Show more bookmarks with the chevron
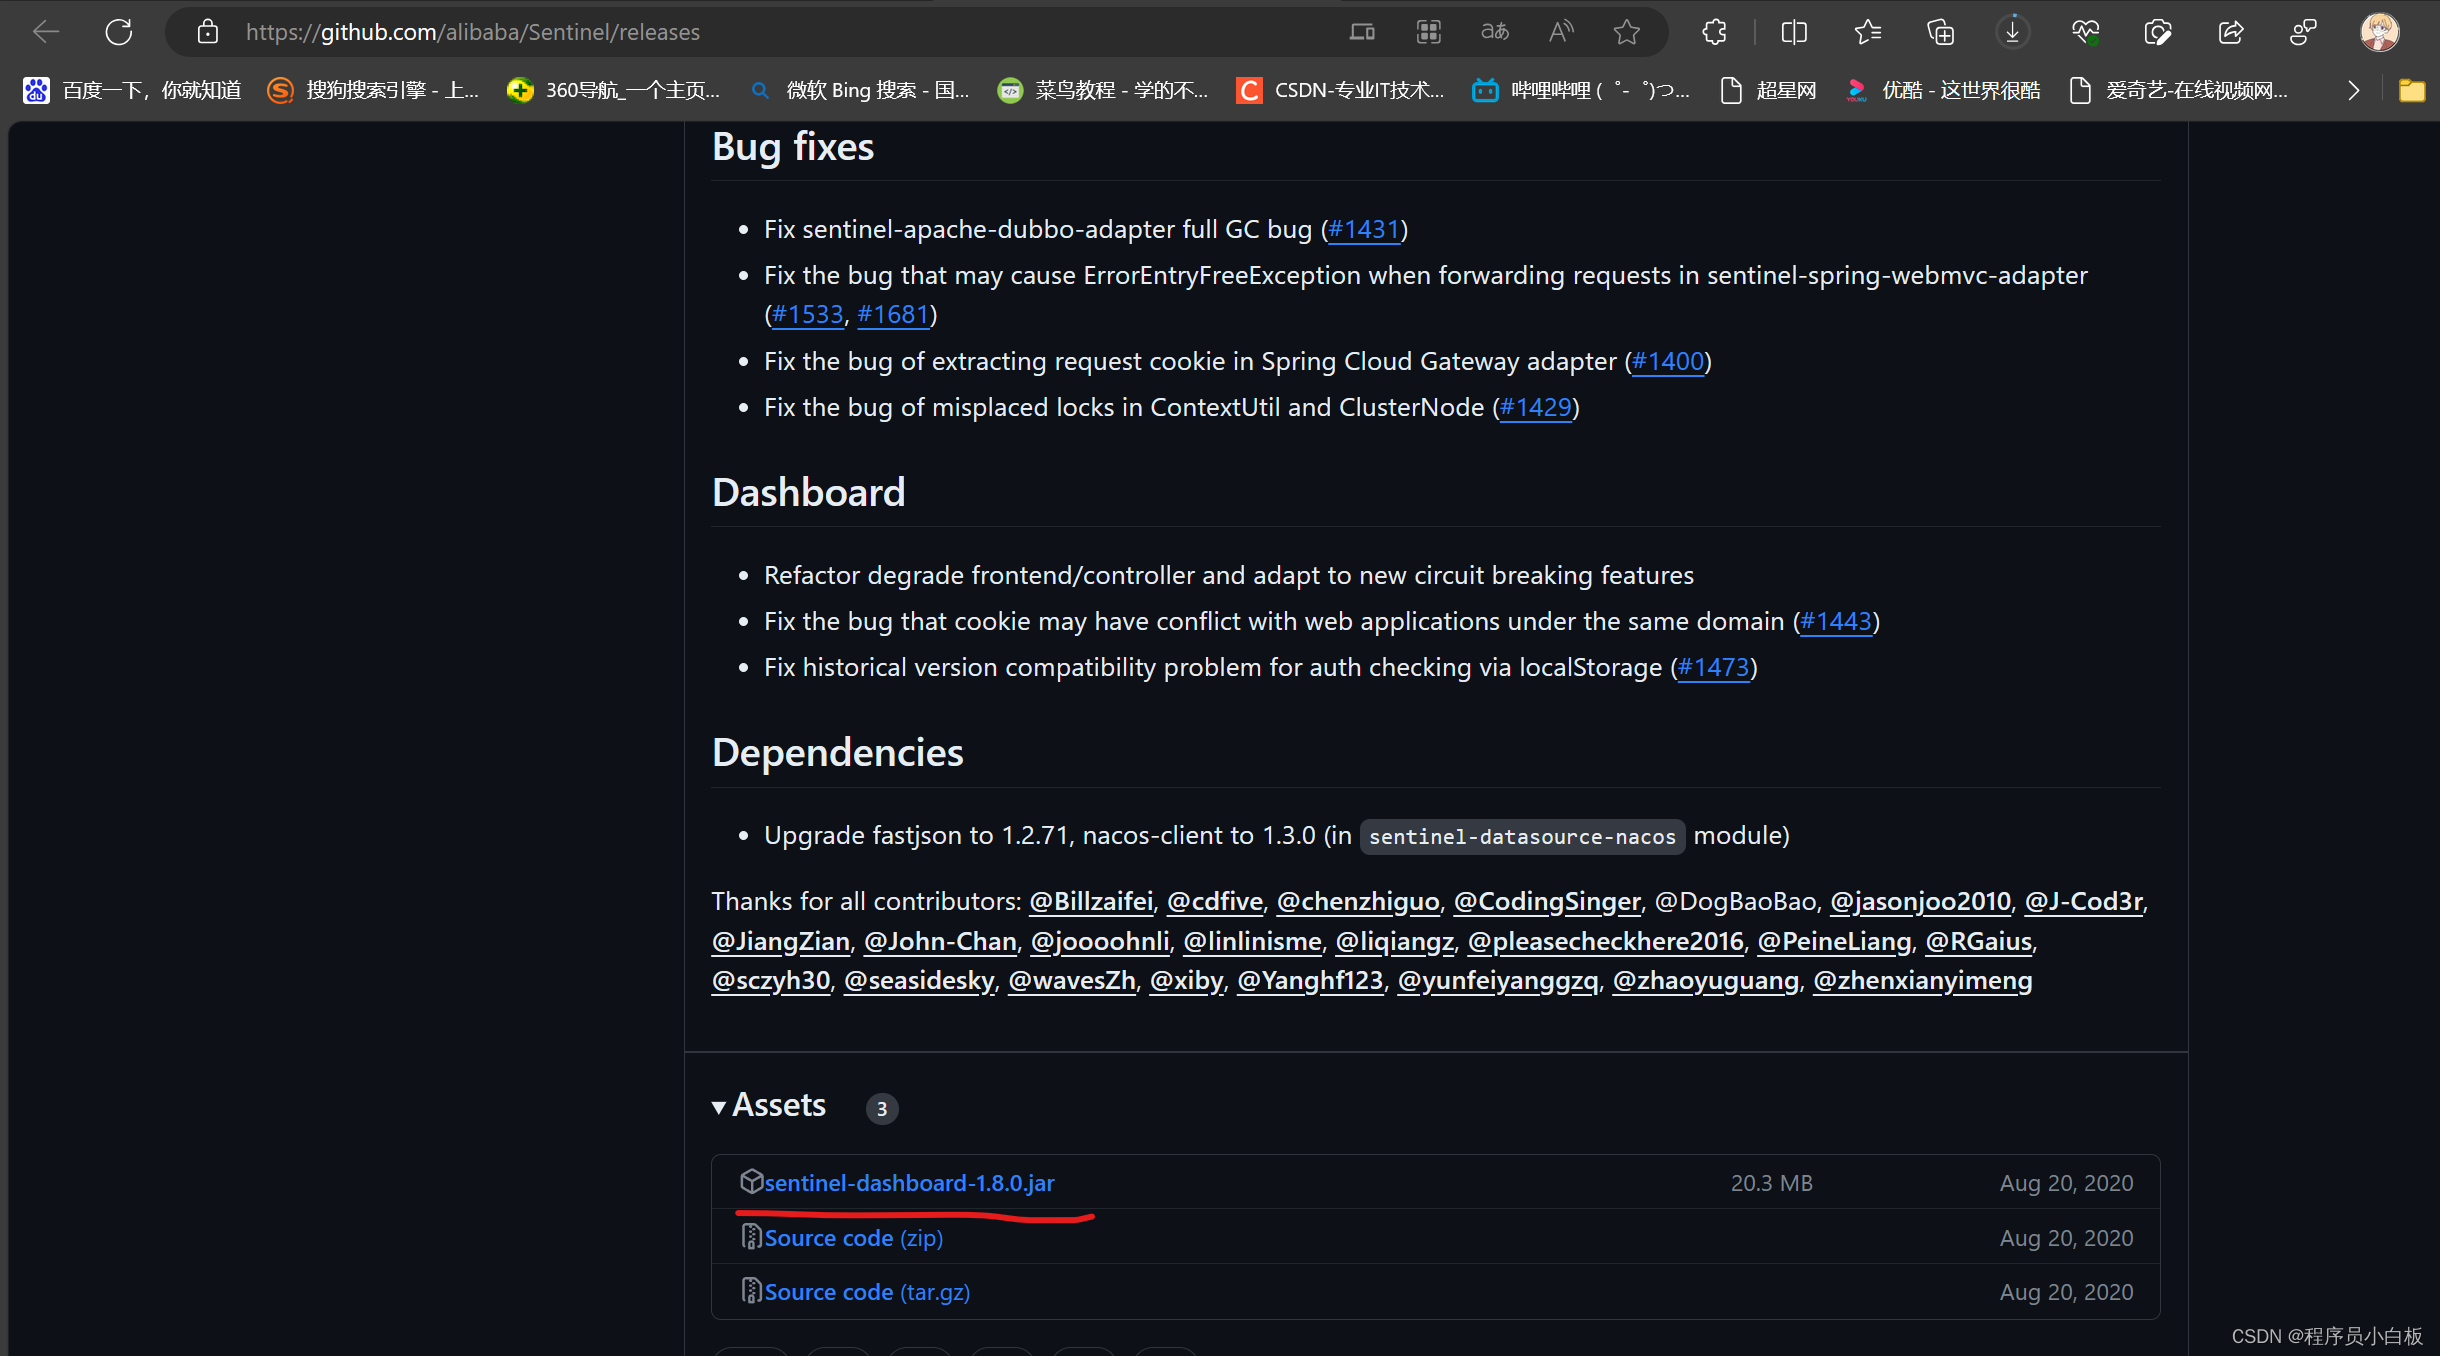Screen dimensions: 2440x1356 point(2354,91)
